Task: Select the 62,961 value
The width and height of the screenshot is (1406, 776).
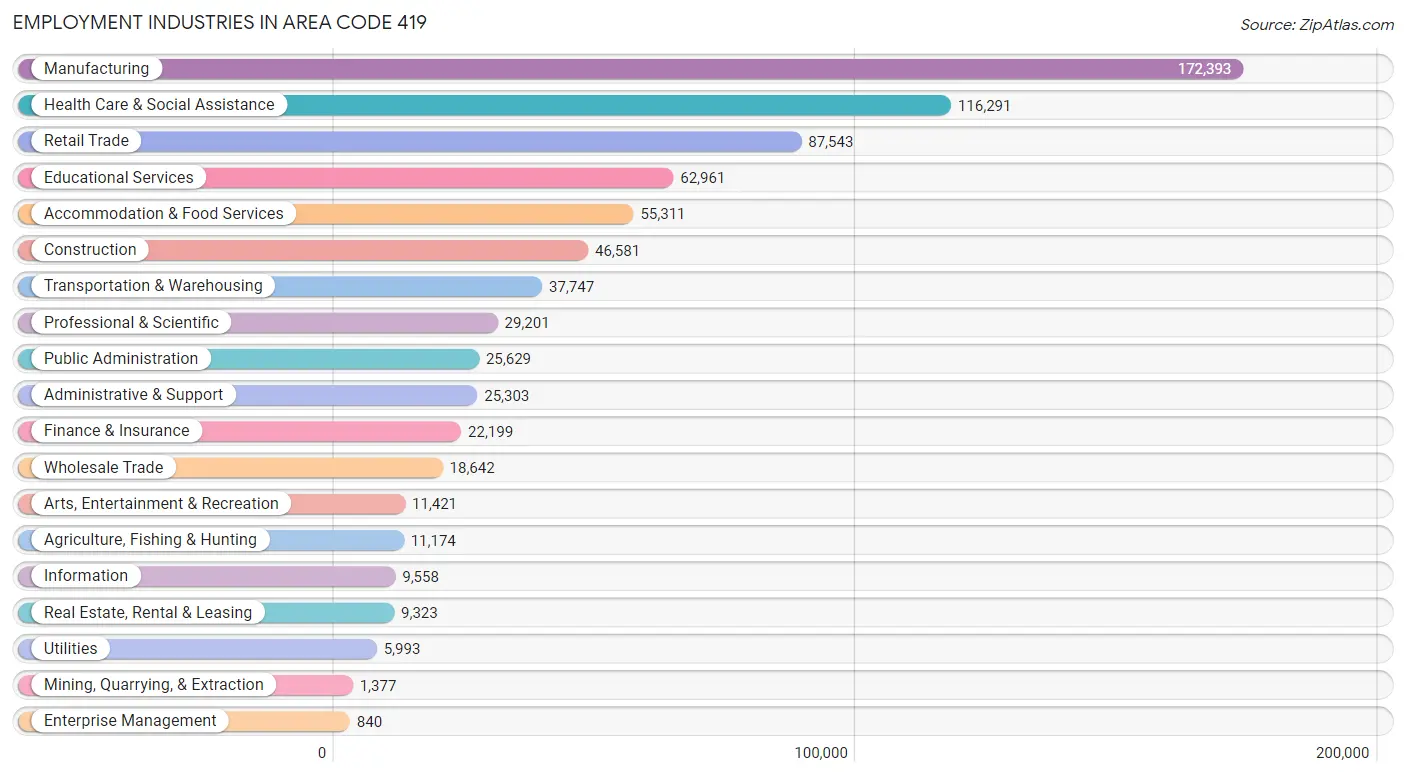Action: [x=703, y=178]
